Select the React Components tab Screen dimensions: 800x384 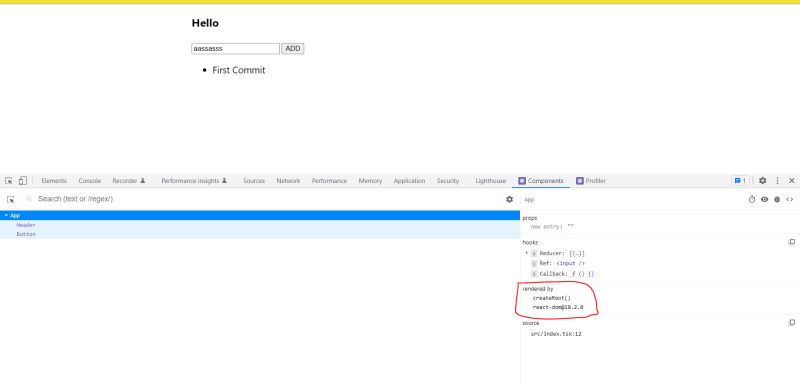(x=541, y=181)
